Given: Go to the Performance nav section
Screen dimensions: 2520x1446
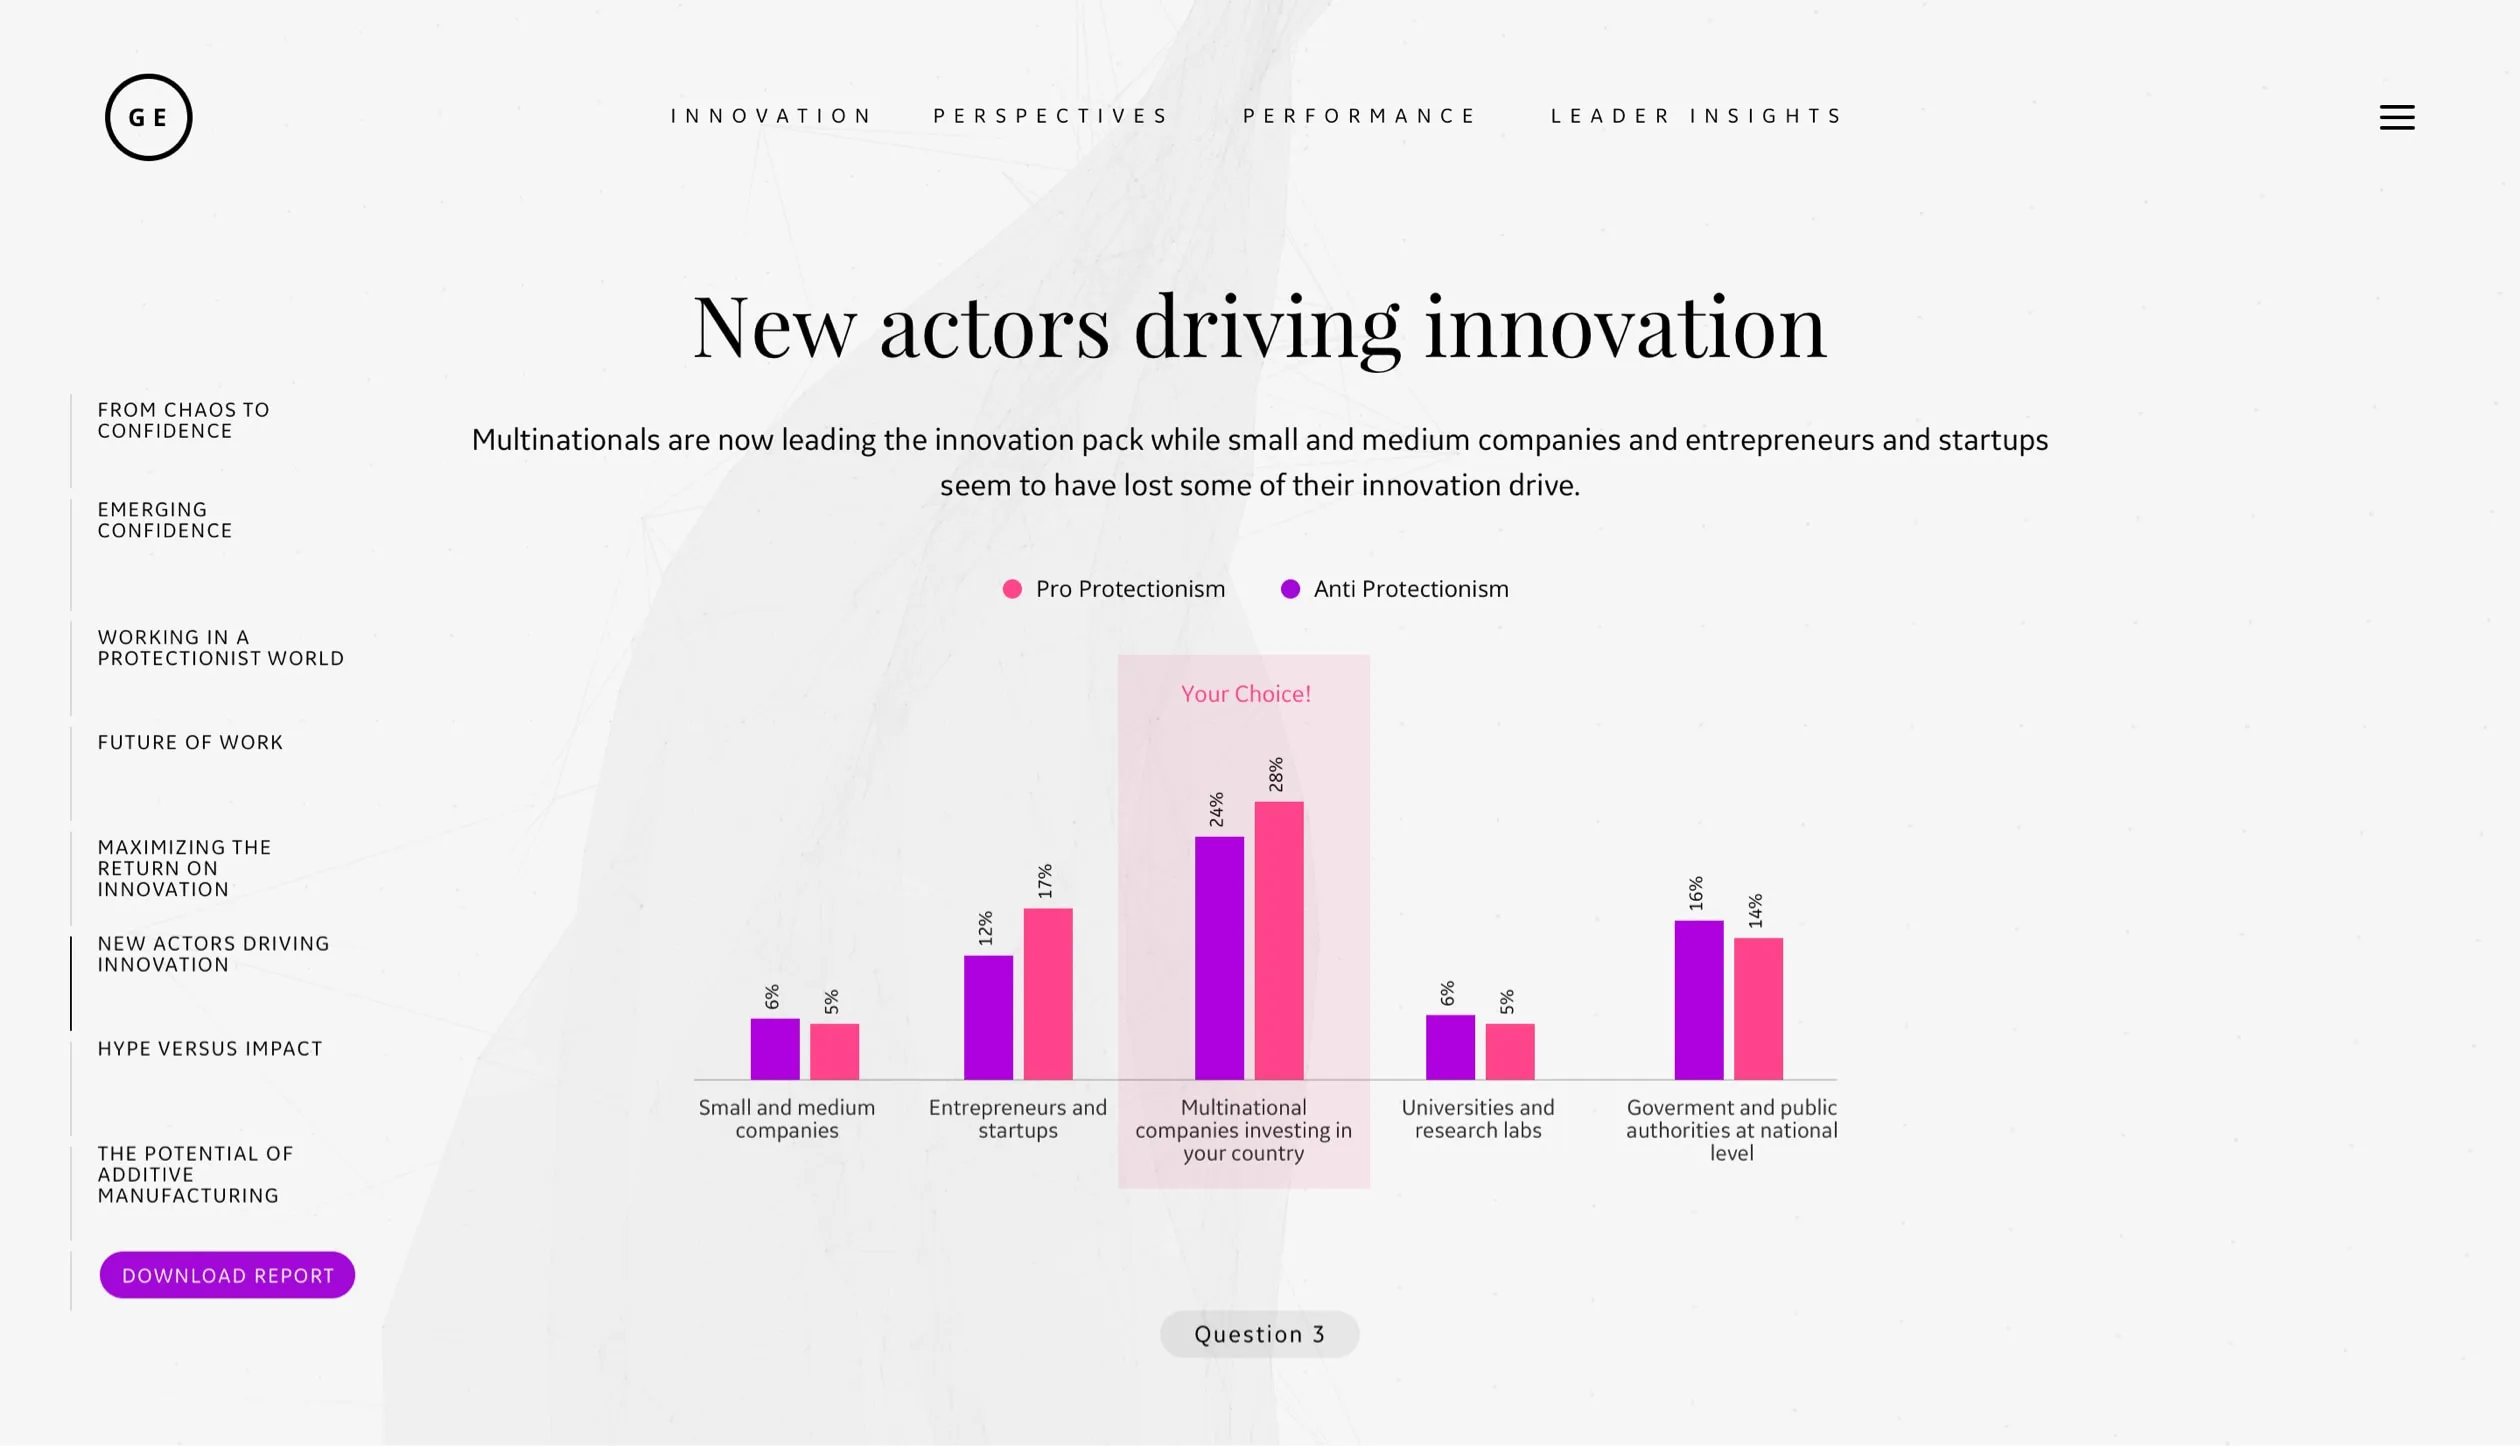Looking at the screenshot, I should tap(1359, 116).
